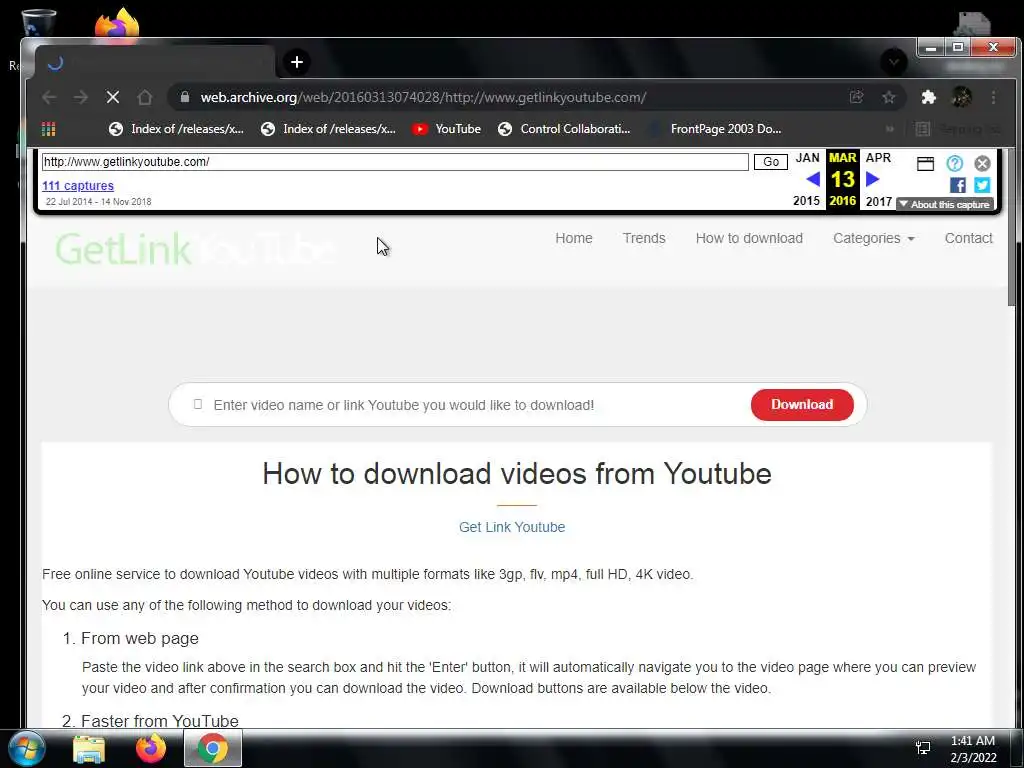The height and width of the screenshot is (768, 1024).
Task: Open the Wayback calendar view icon
Action: click(x=925, y=164)
